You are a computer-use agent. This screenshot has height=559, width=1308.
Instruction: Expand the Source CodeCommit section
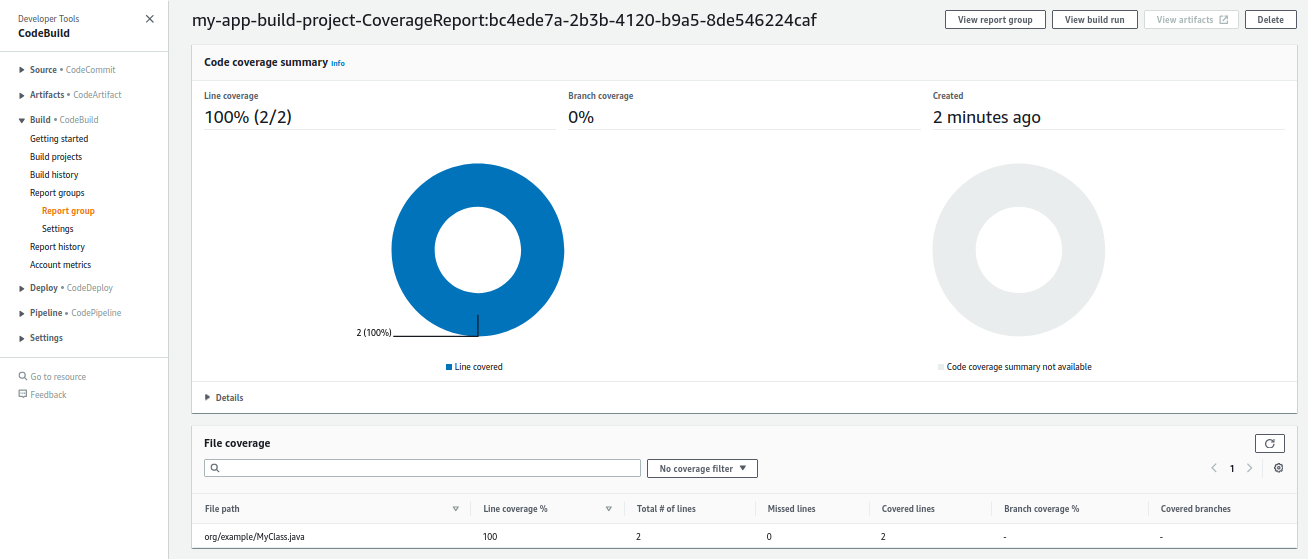pos(21,70)
